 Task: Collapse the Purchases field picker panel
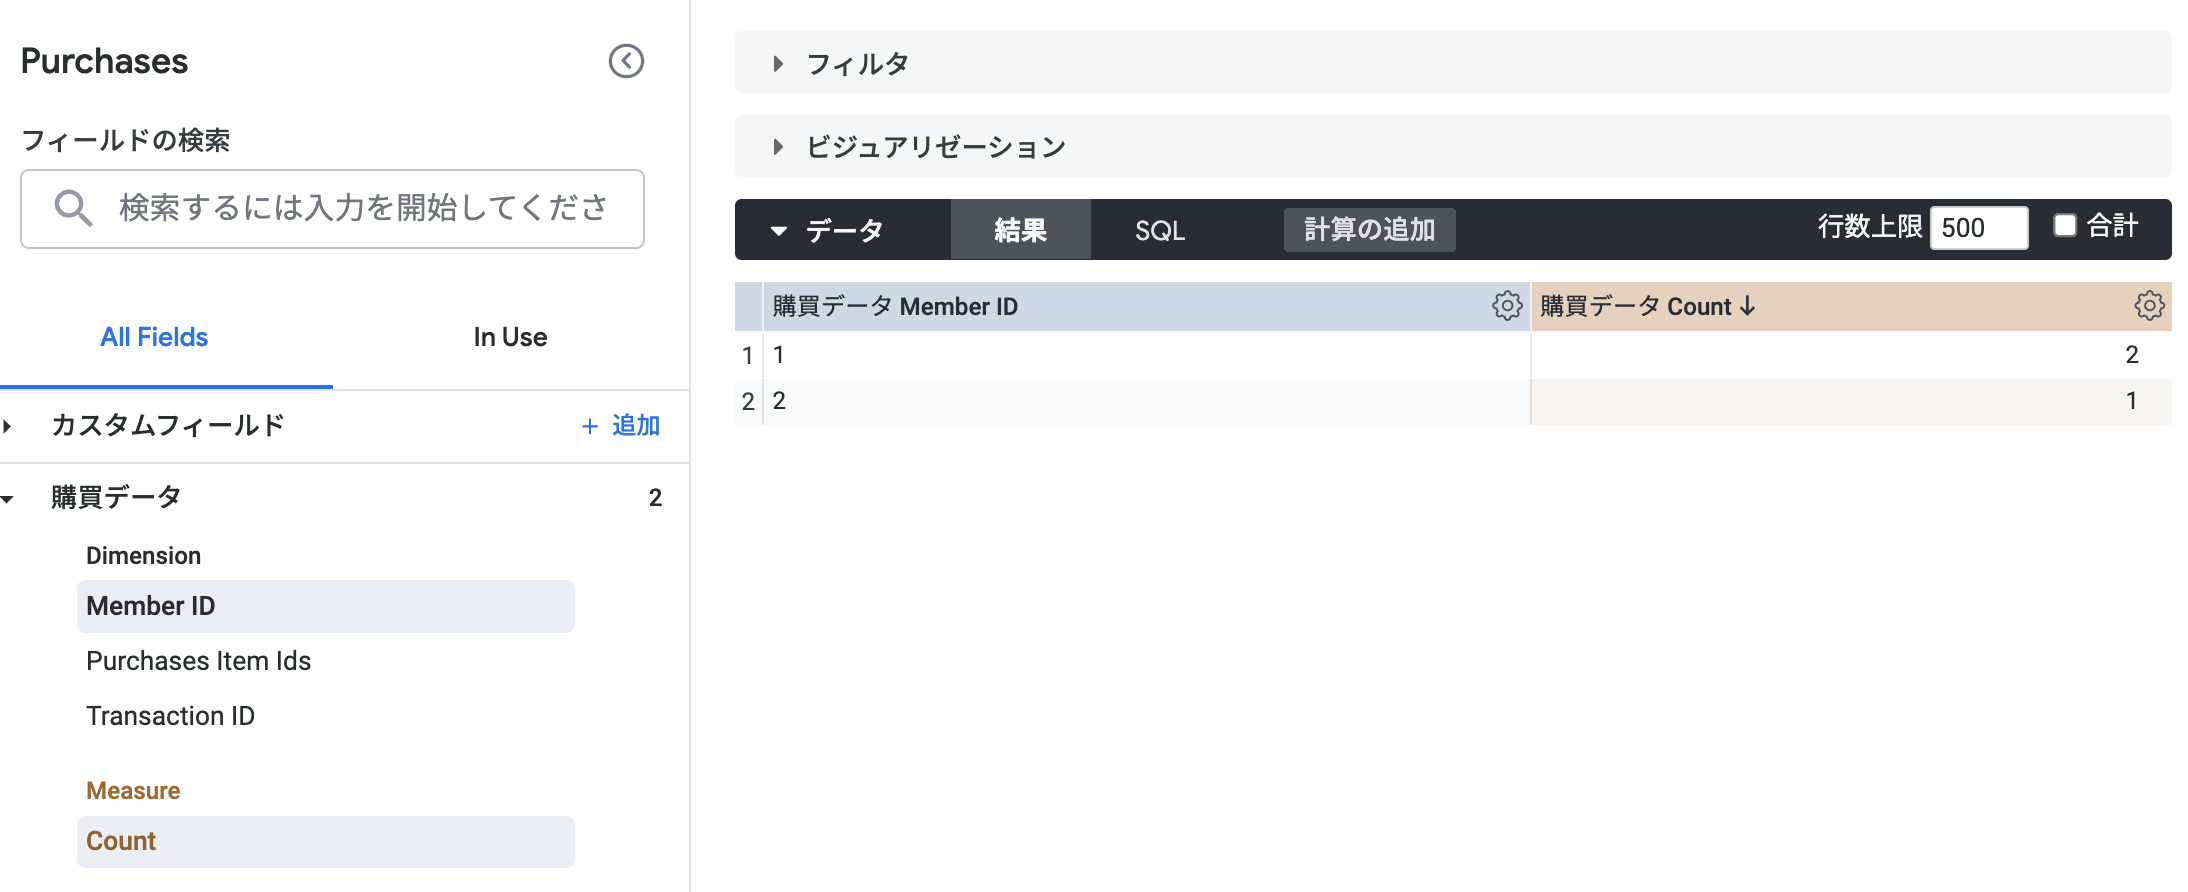coord(626,61)
